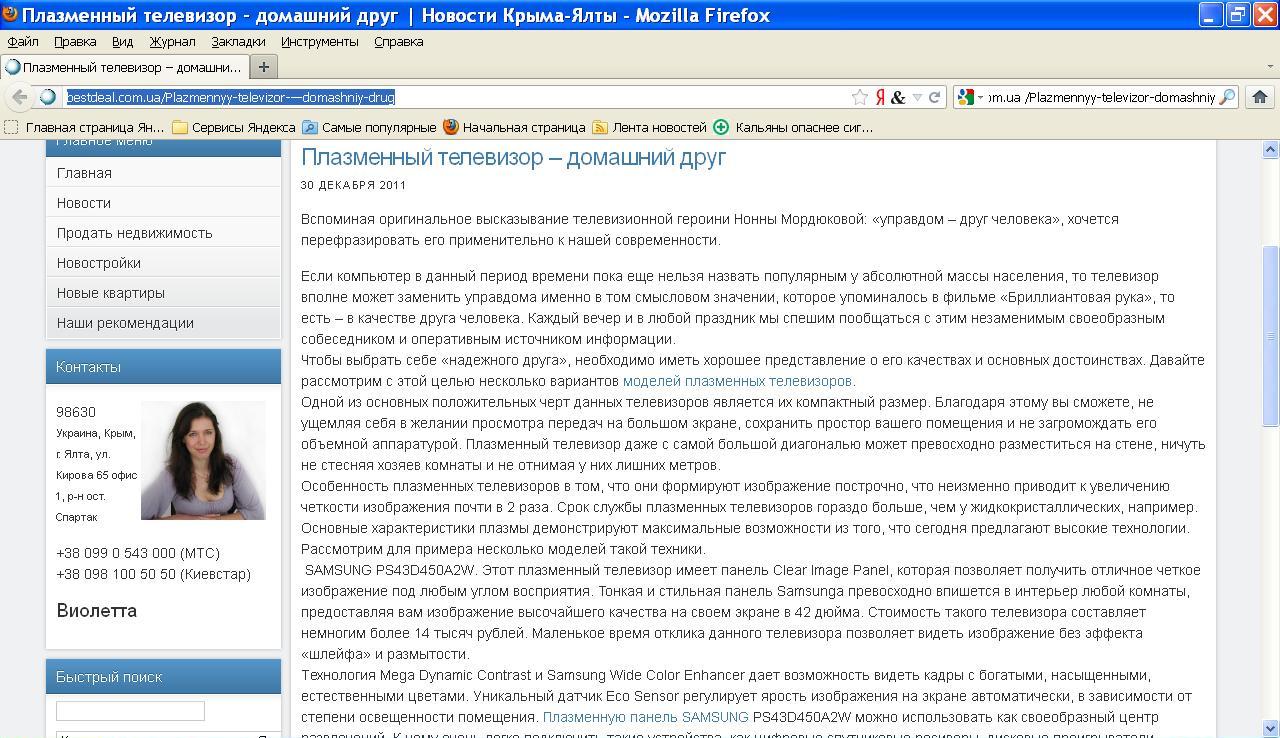Viewport: 1280px width, 738px height.
Task: Open the Инструменты menu
Action: 319,41
